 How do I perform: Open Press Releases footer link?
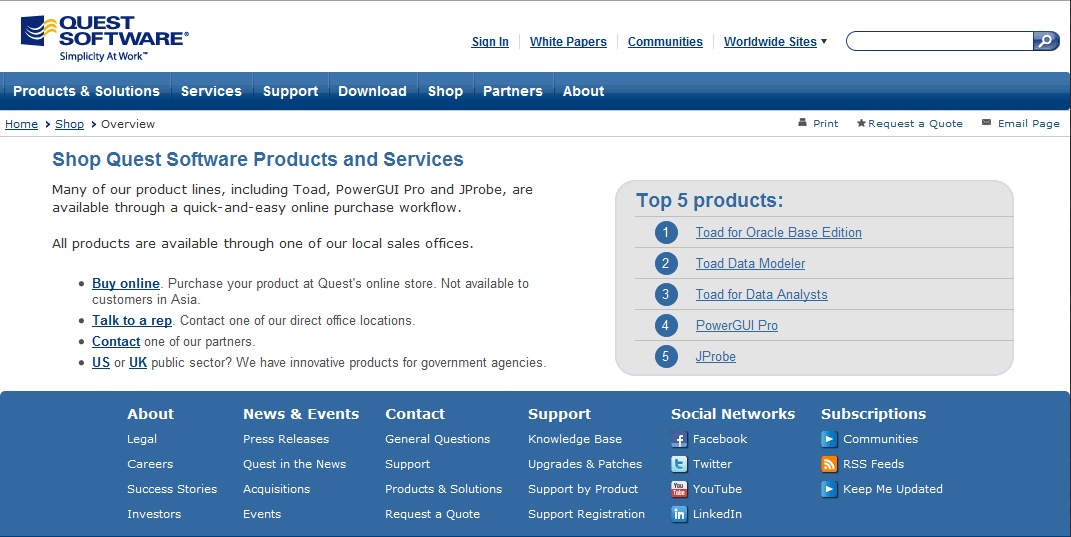point(286,439)
